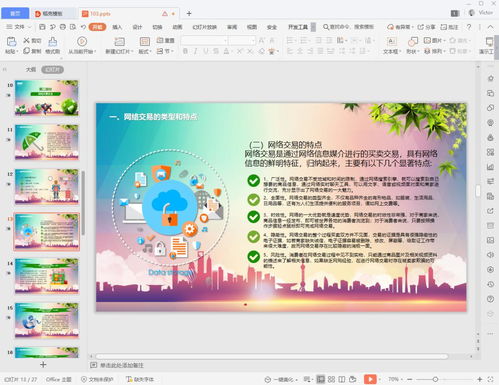Click the File menu button
Image resolution: width=499 pixels, height=385 pixels.
[x=19, y=27]
